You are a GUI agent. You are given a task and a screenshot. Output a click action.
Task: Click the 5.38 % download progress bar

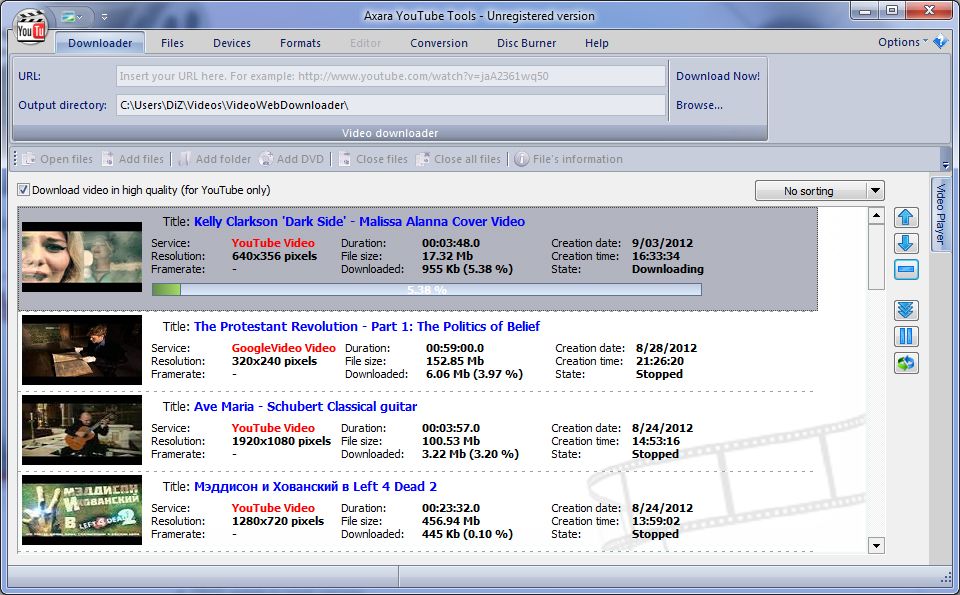427,290
